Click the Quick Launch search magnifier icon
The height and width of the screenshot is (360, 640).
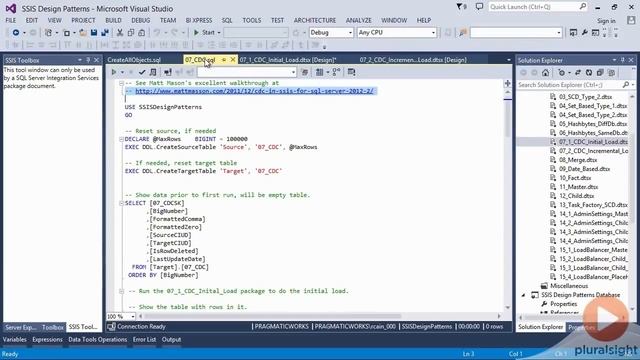tap(582, 7)
